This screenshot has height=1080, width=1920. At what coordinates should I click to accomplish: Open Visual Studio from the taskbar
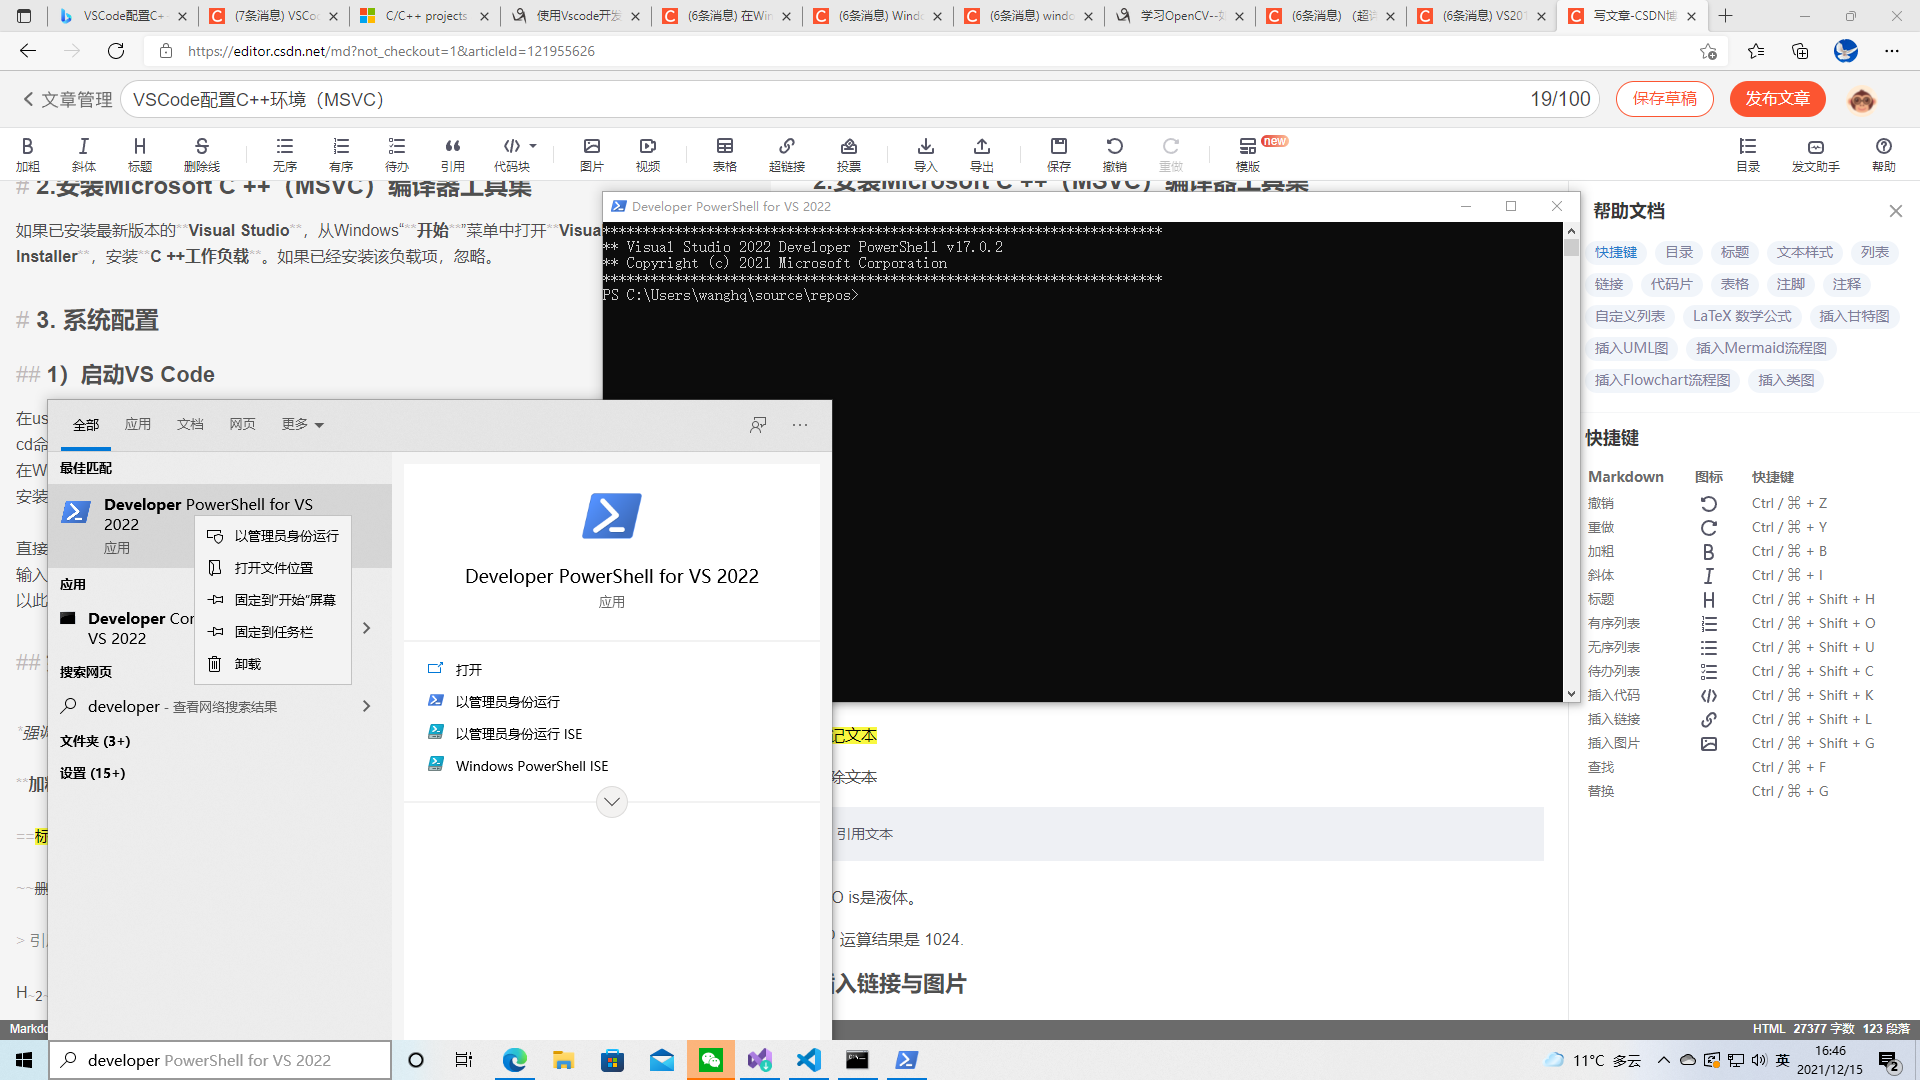[760, 1060]
